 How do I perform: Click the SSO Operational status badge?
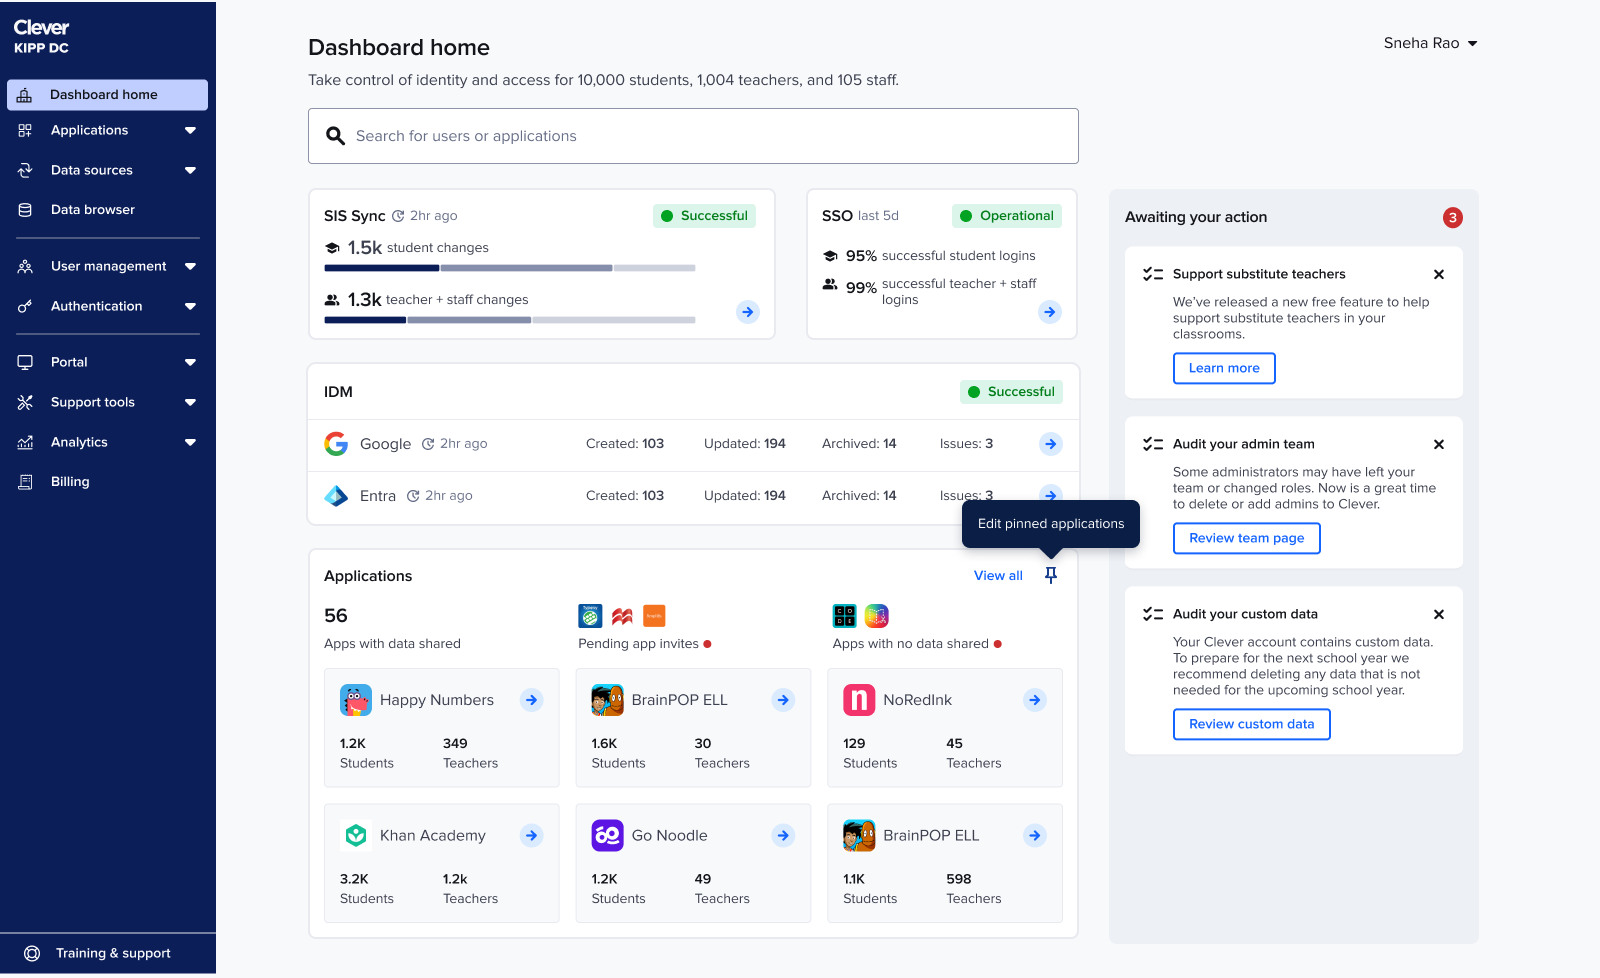(1007, 216)
